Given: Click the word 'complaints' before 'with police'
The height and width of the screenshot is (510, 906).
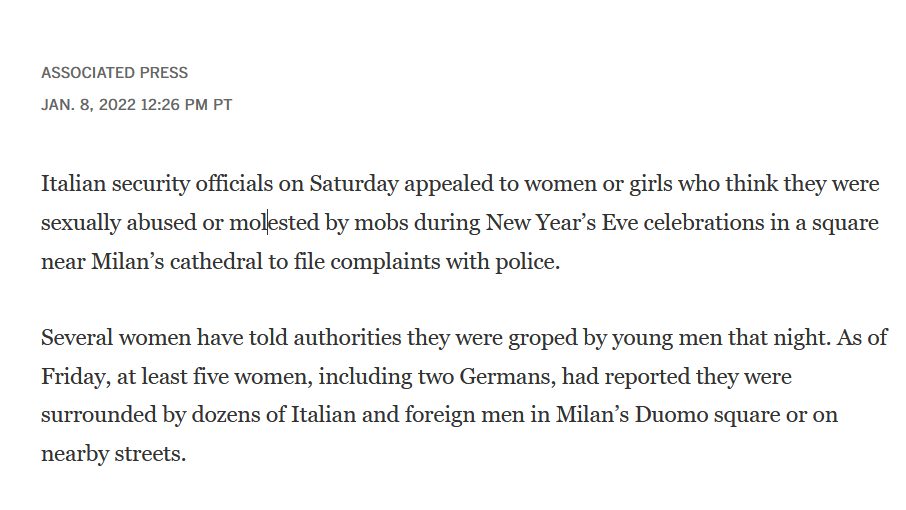Looking at the screenshot, I should 385,262.
